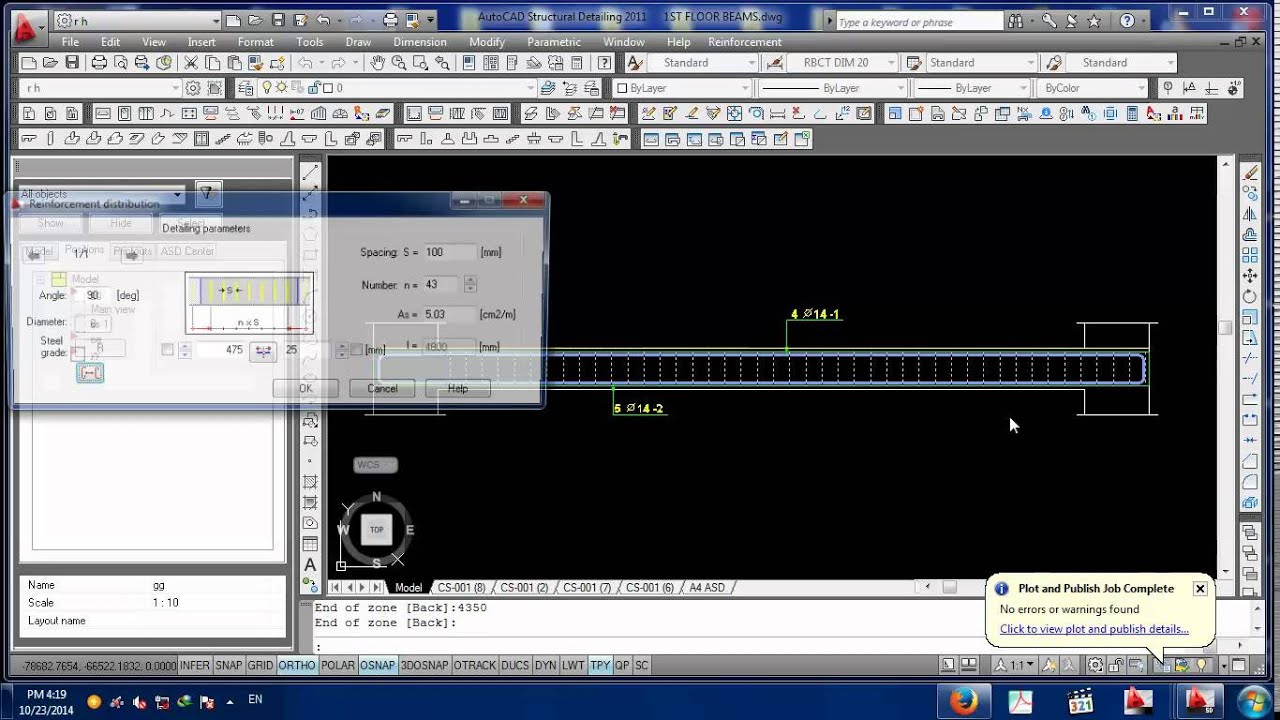Click the Firefox icon in the taskbar
The image size is (1280, 720).
(x=964, y=700)
